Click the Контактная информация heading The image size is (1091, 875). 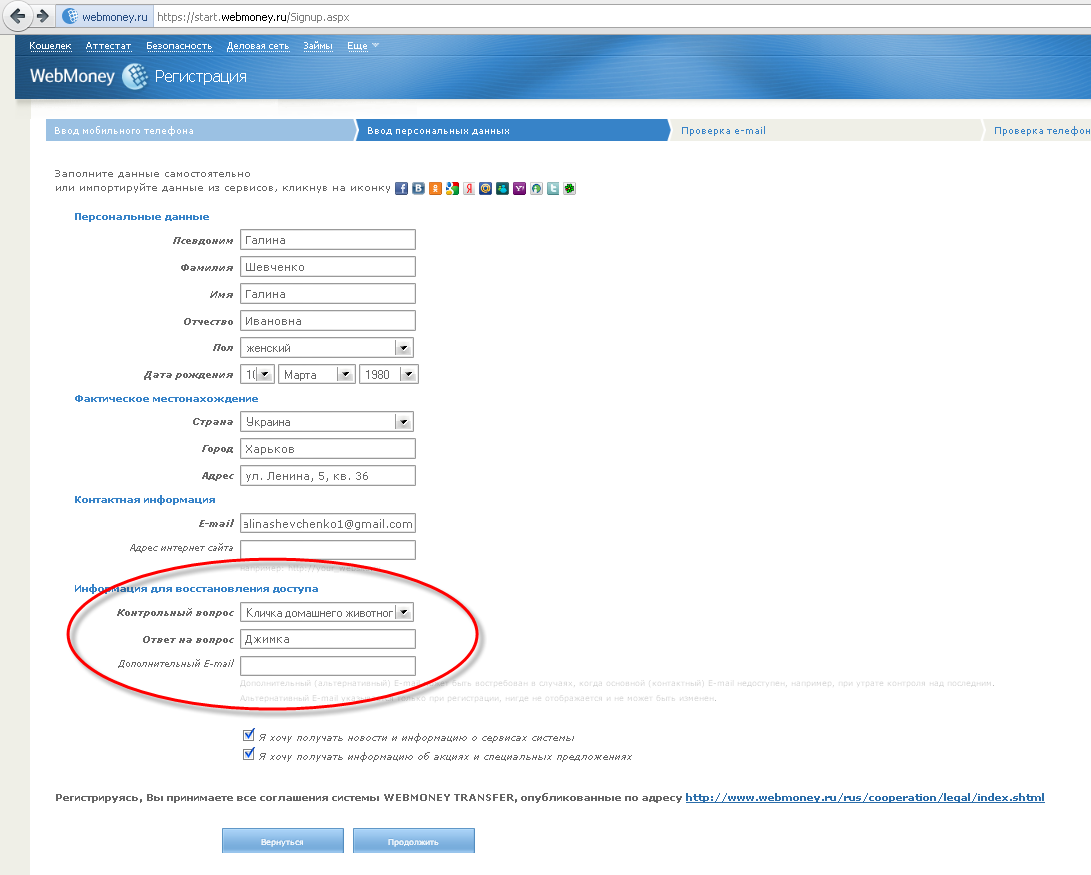point(145,499)
